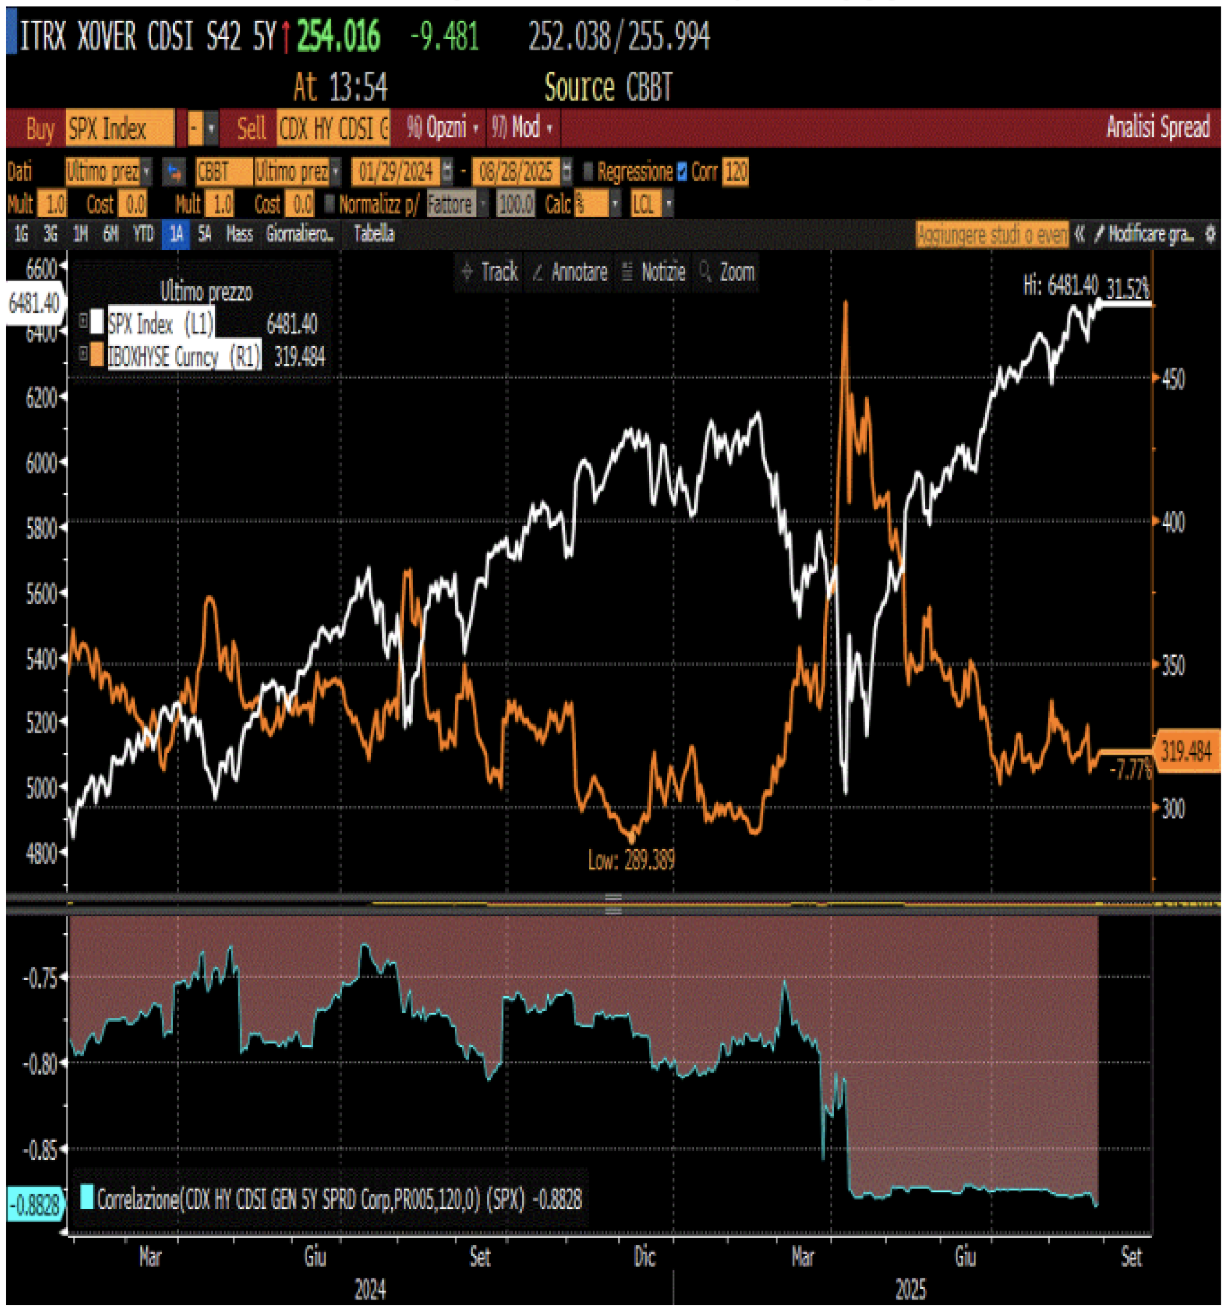
Task: Select the 5A range tab
Action: pos(204,234)
